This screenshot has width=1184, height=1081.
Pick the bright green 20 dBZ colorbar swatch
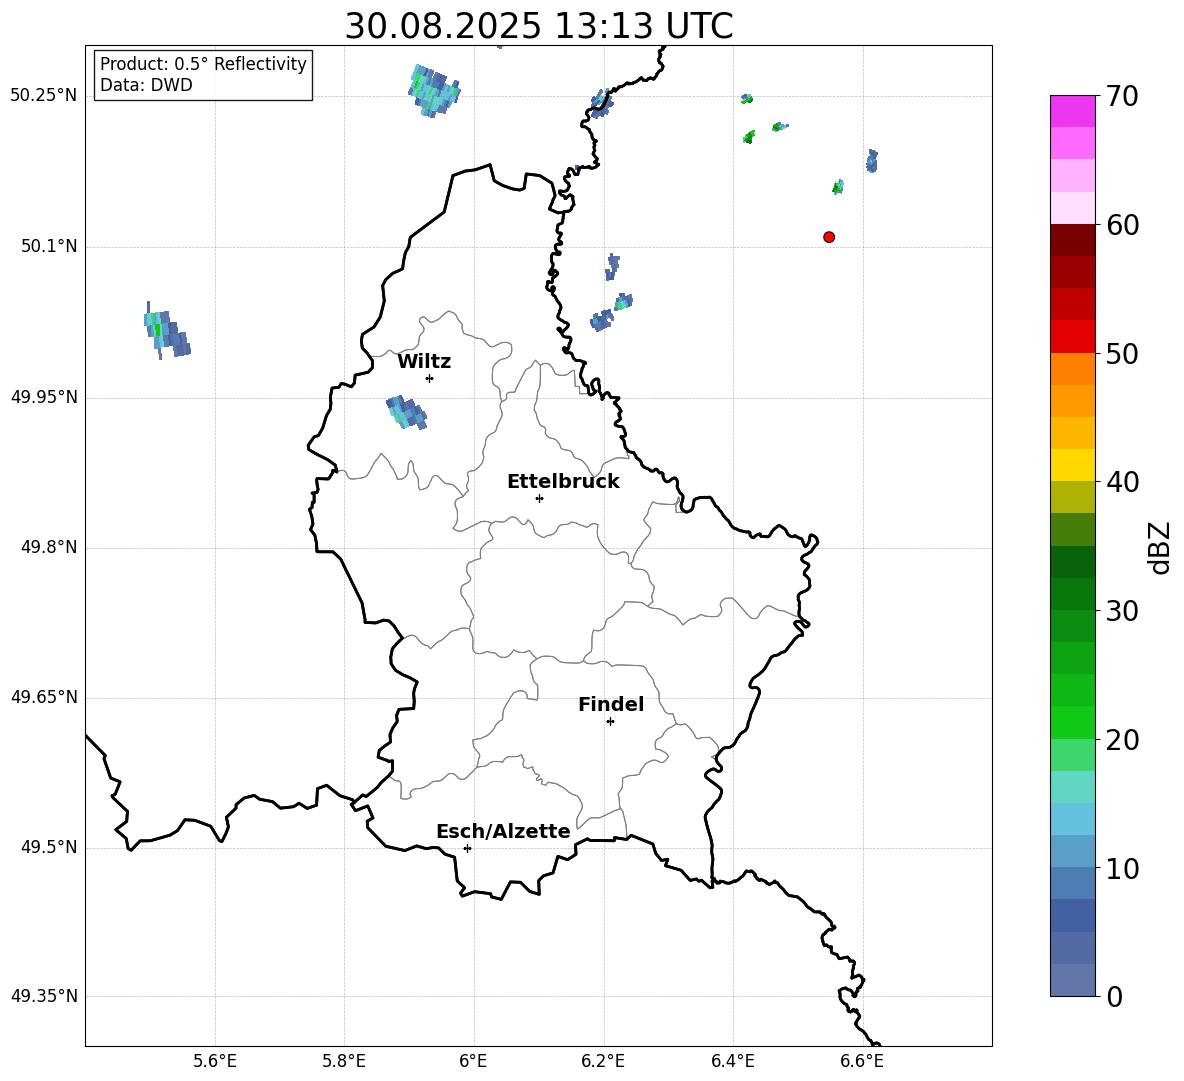click(x=1072, y=722)
